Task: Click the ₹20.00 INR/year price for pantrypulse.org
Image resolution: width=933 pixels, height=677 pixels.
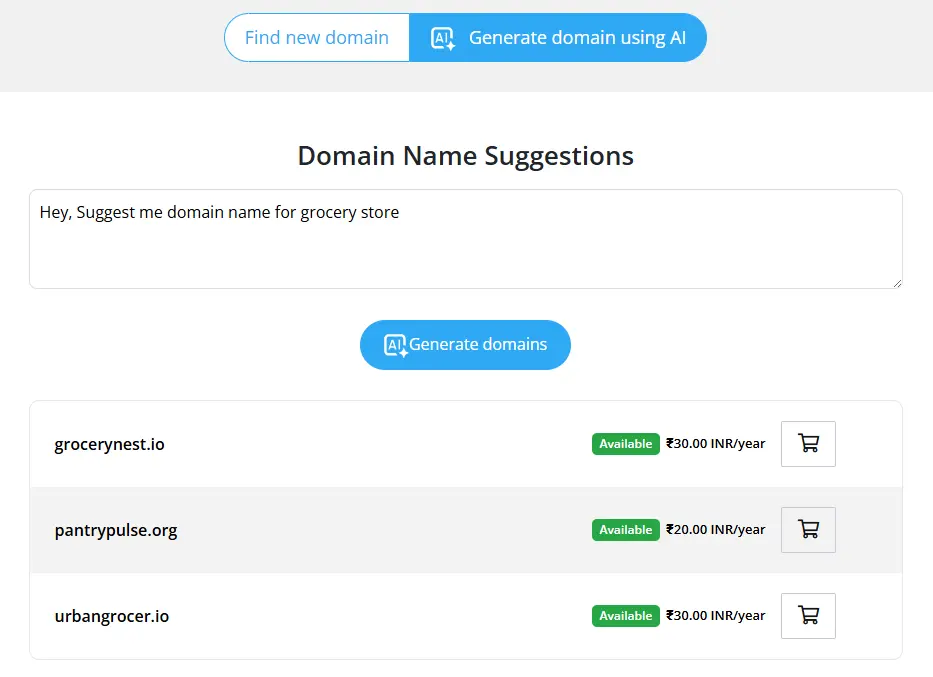Action: (714, 529)
